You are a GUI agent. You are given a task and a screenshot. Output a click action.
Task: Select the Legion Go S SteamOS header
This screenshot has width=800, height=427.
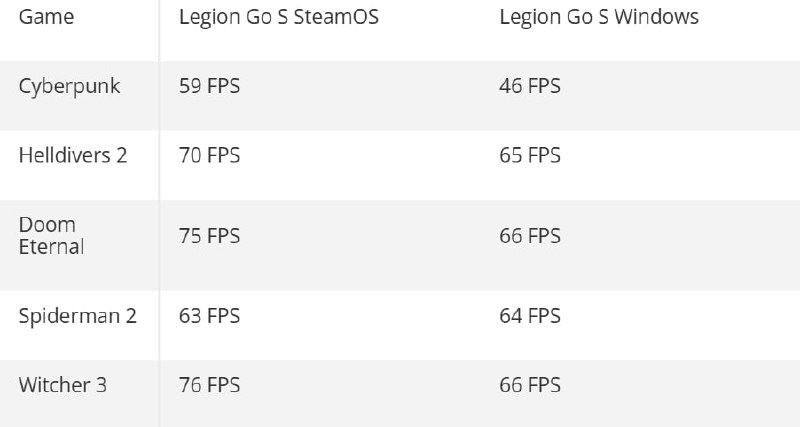279,17
